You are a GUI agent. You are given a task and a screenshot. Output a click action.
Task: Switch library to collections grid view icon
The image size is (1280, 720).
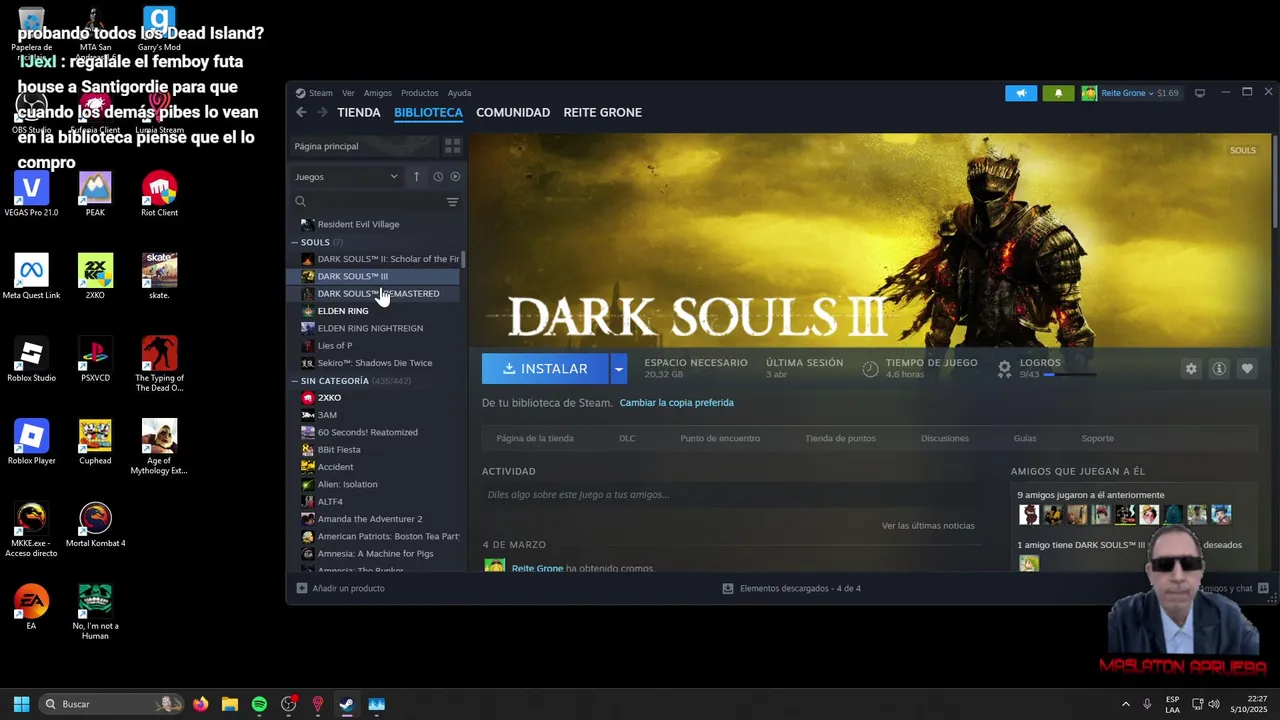pos(452,146)
